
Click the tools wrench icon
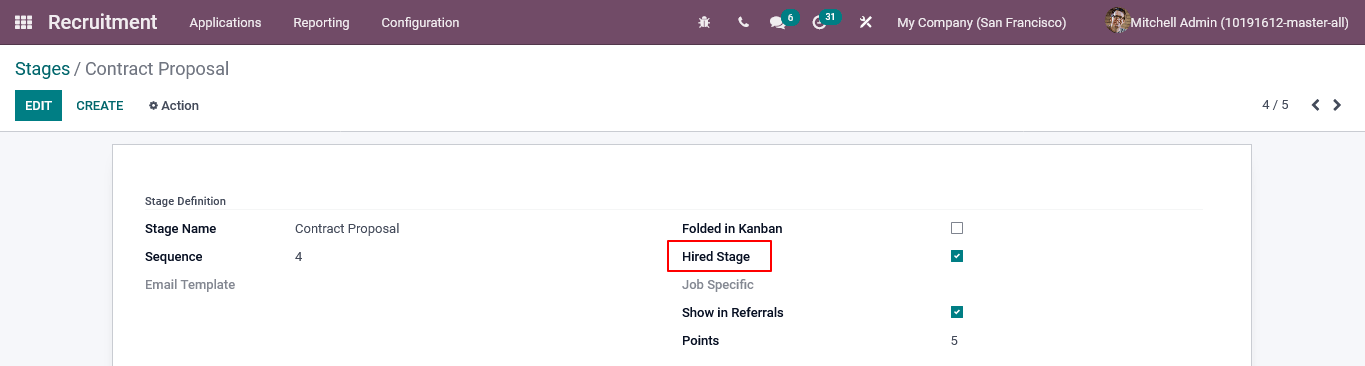point(866,22)
